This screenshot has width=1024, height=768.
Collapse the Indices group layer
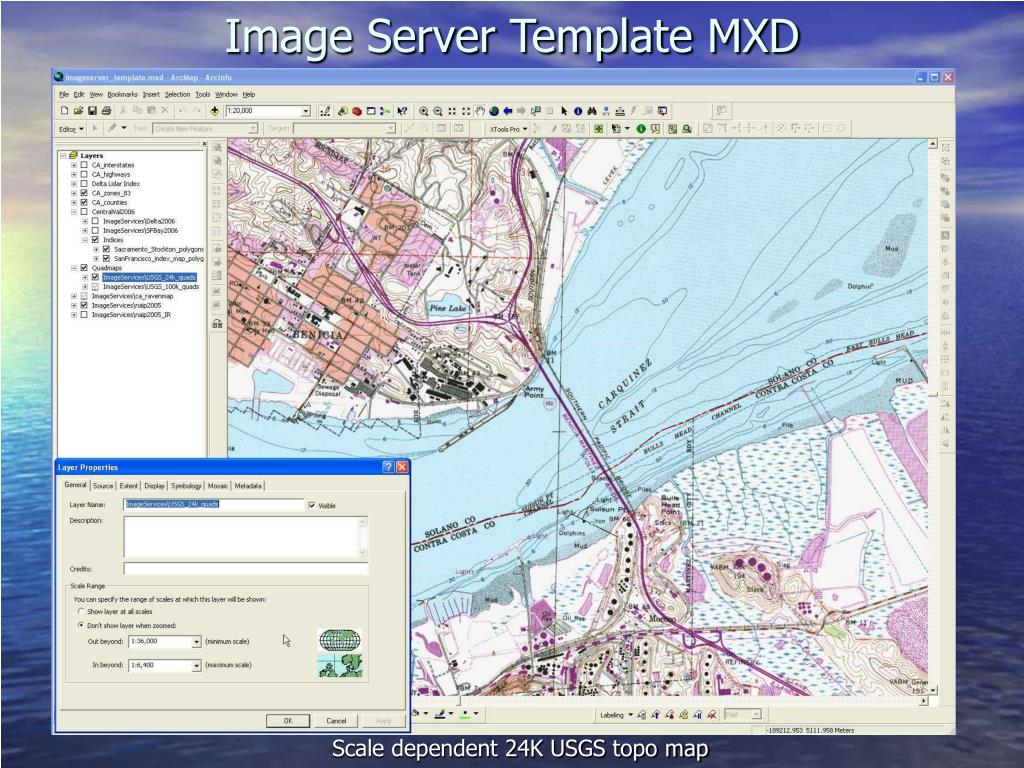pyautogui.click(x=85, y=240)
